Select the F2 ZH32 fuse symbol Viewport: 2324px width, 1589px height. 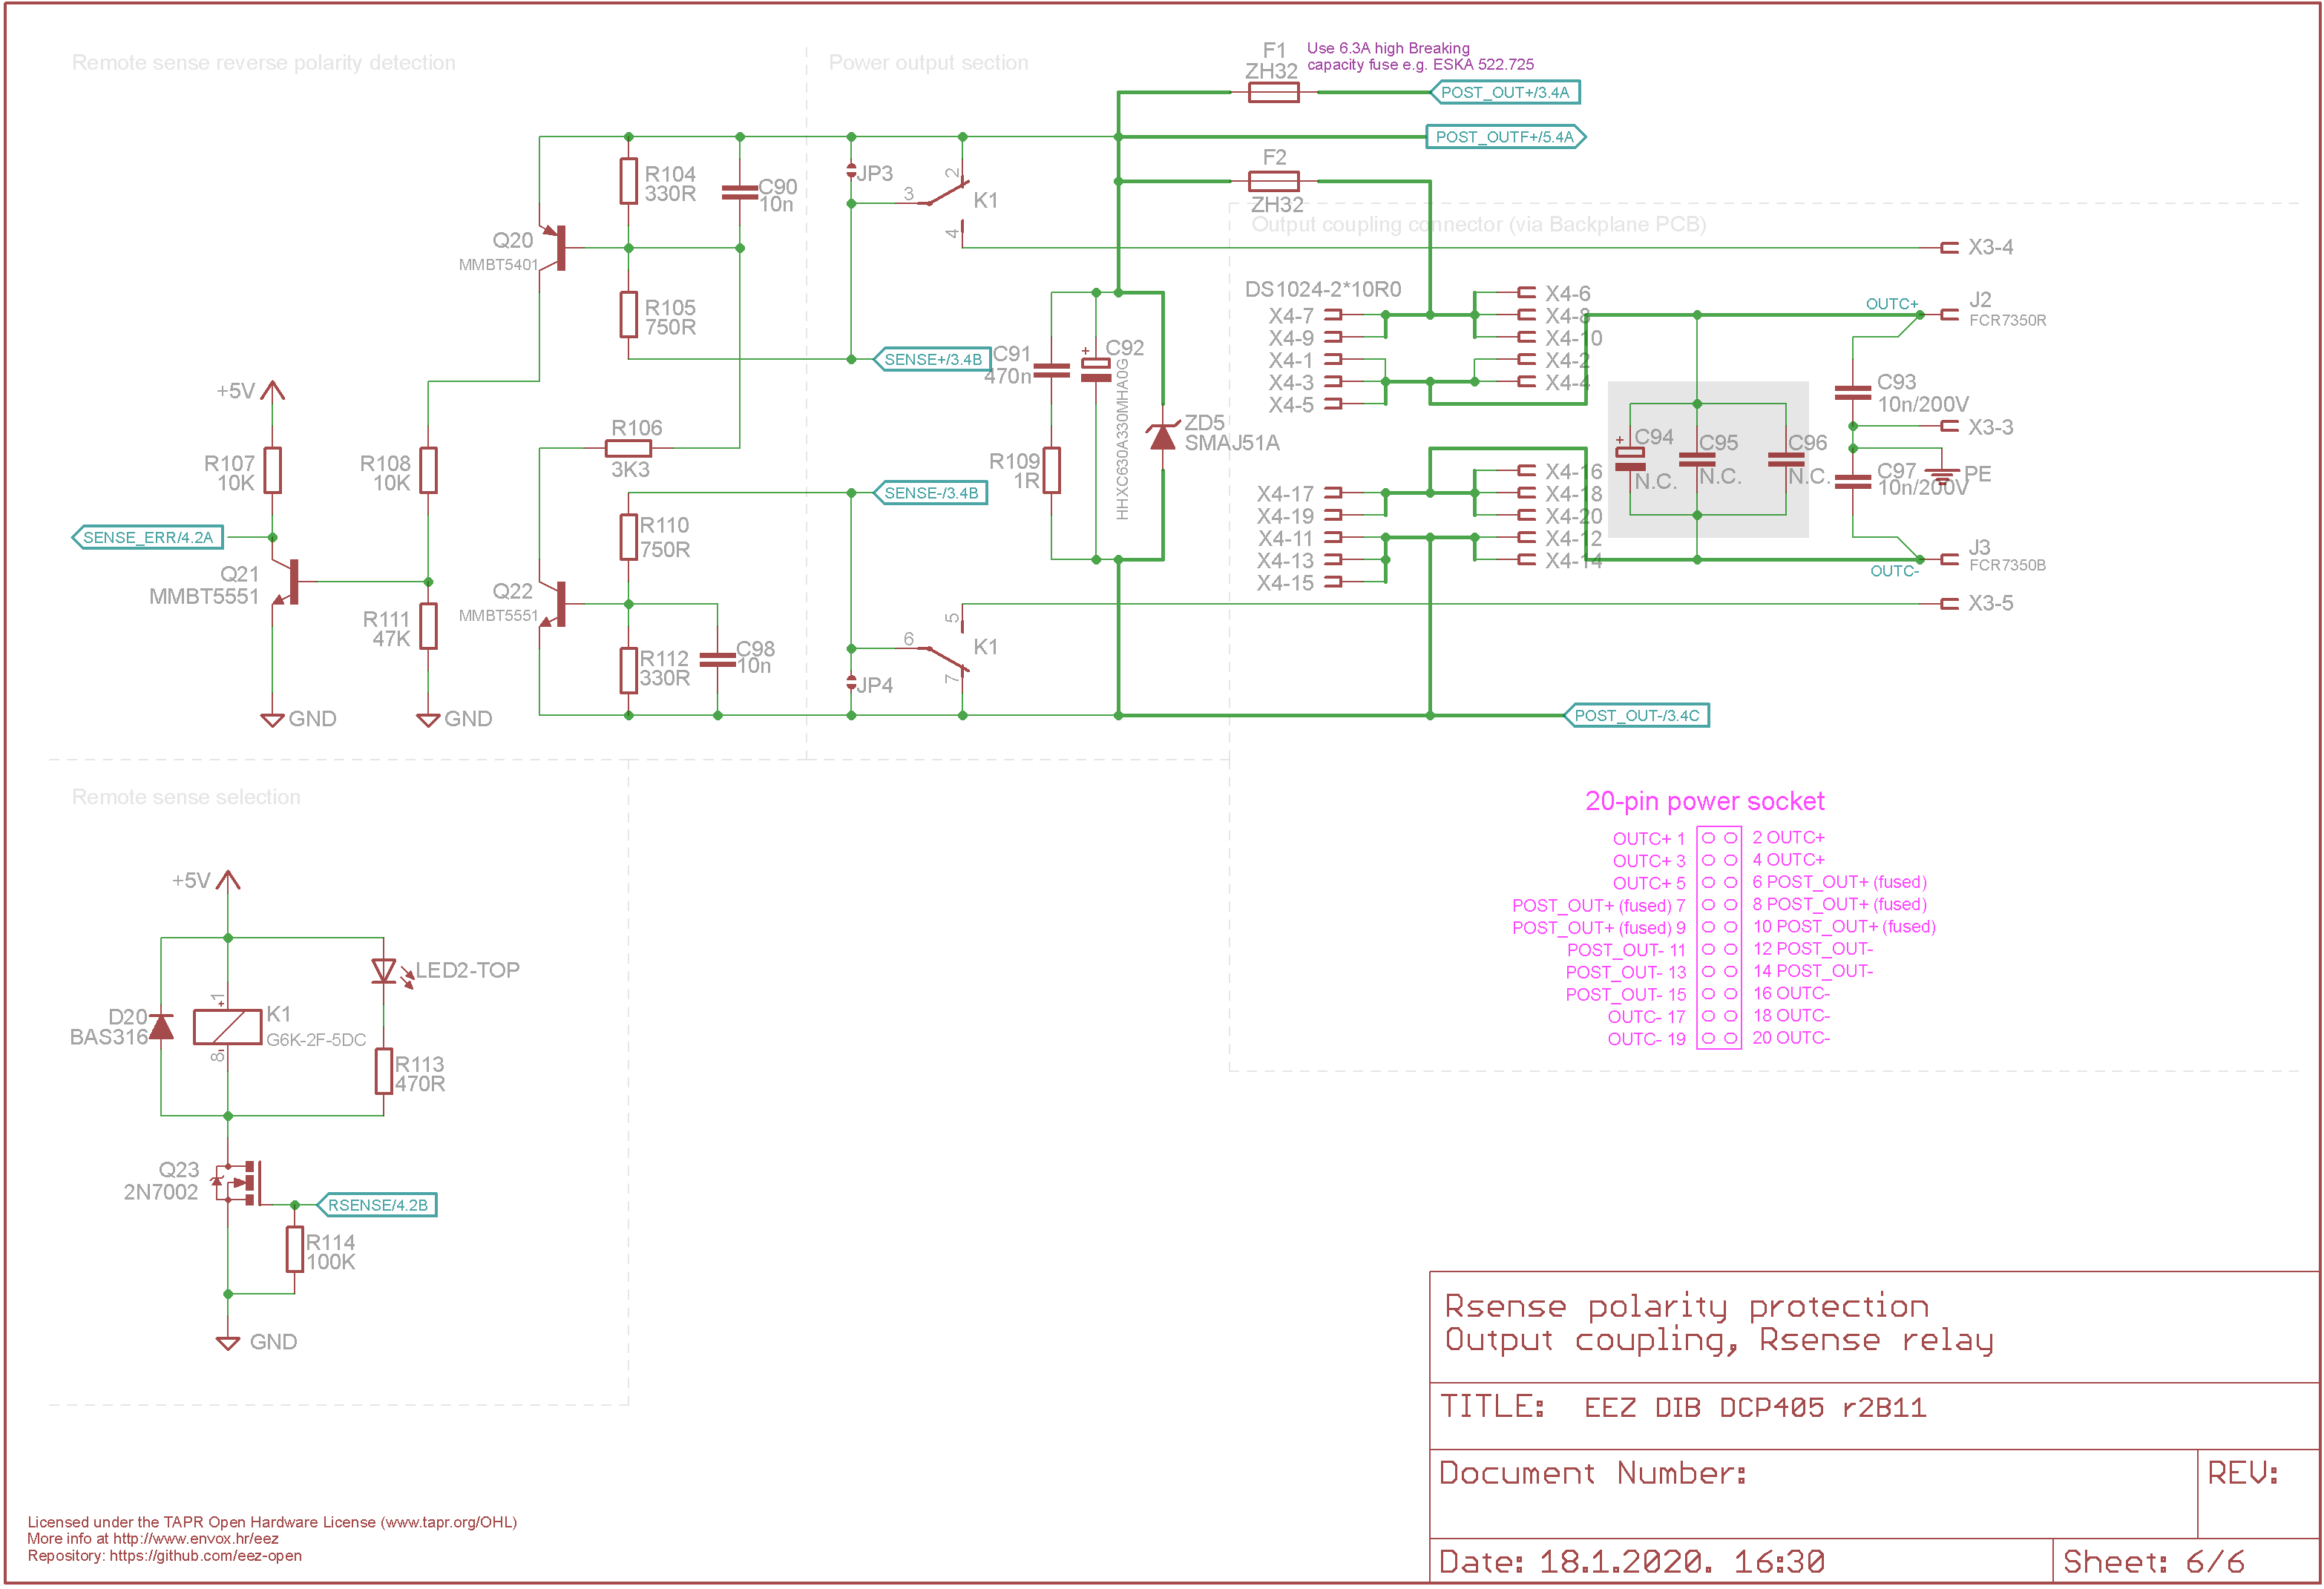(1274, 181)
